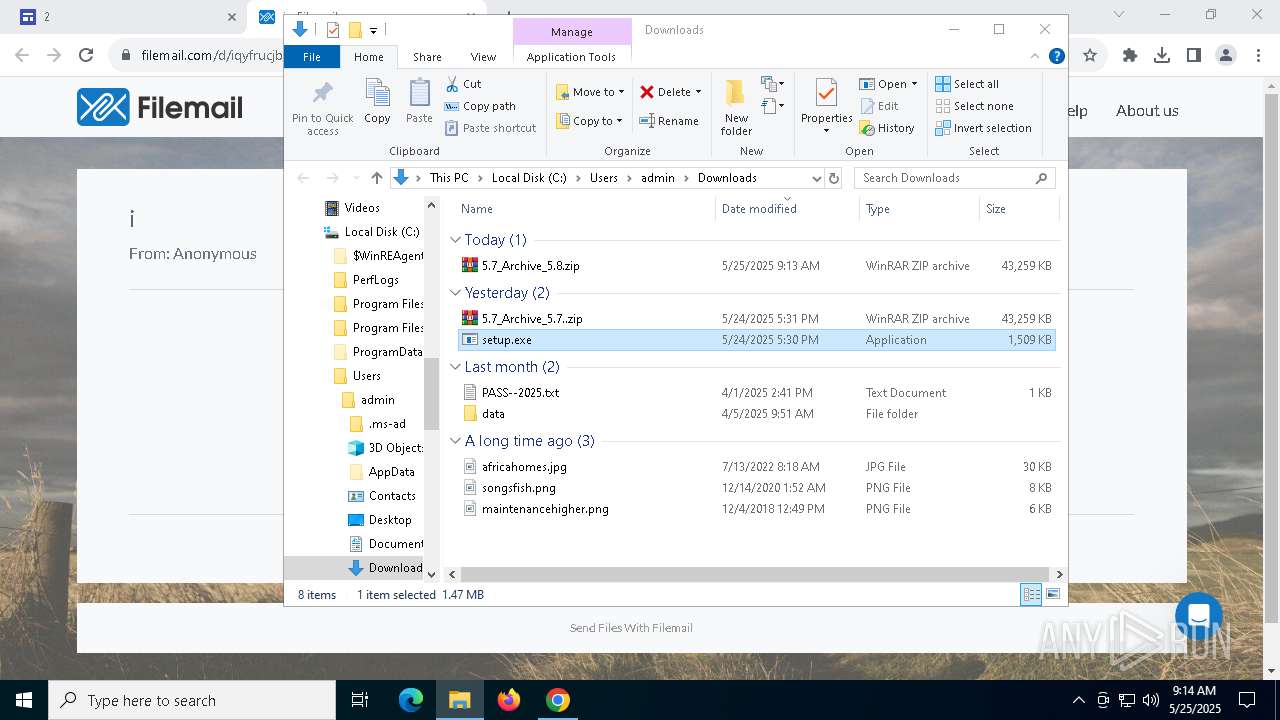Click Select all
Image resolution: width=1280 pixels, height=720 pixels.
pyautogui.click(x=967, y=84)
